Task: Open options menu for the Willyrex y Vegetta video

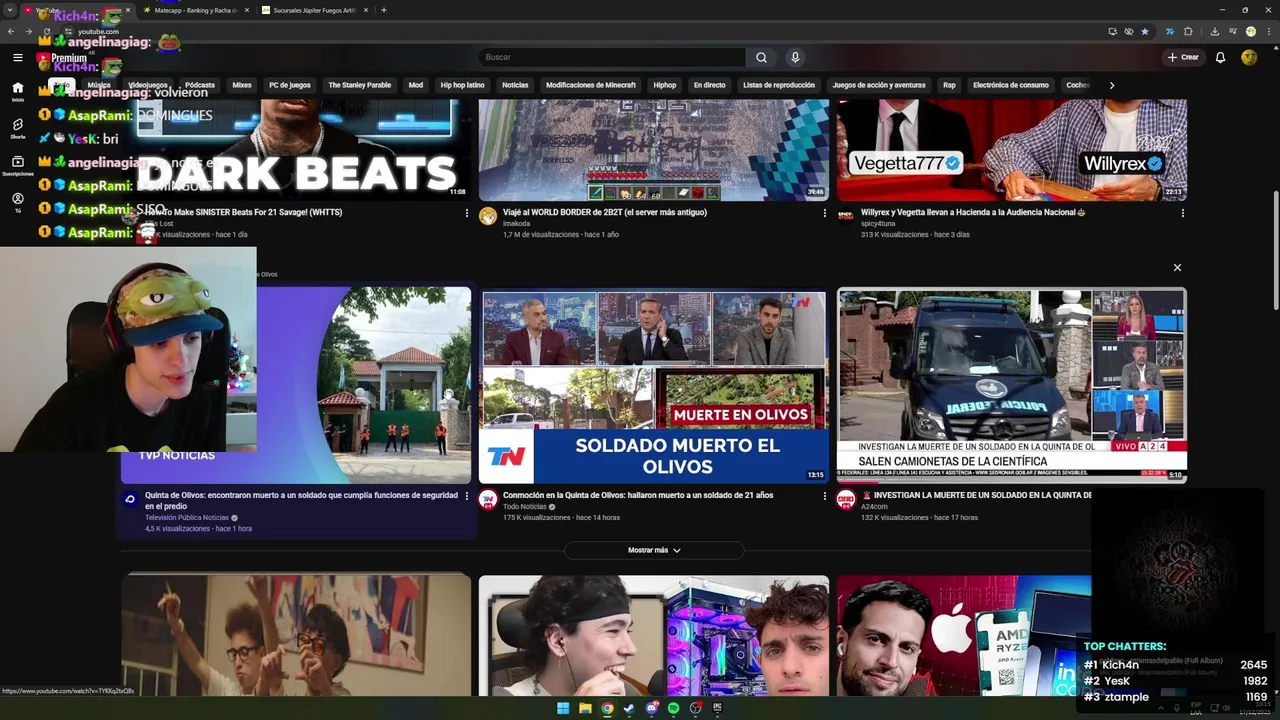Action: coord(1183,213)
